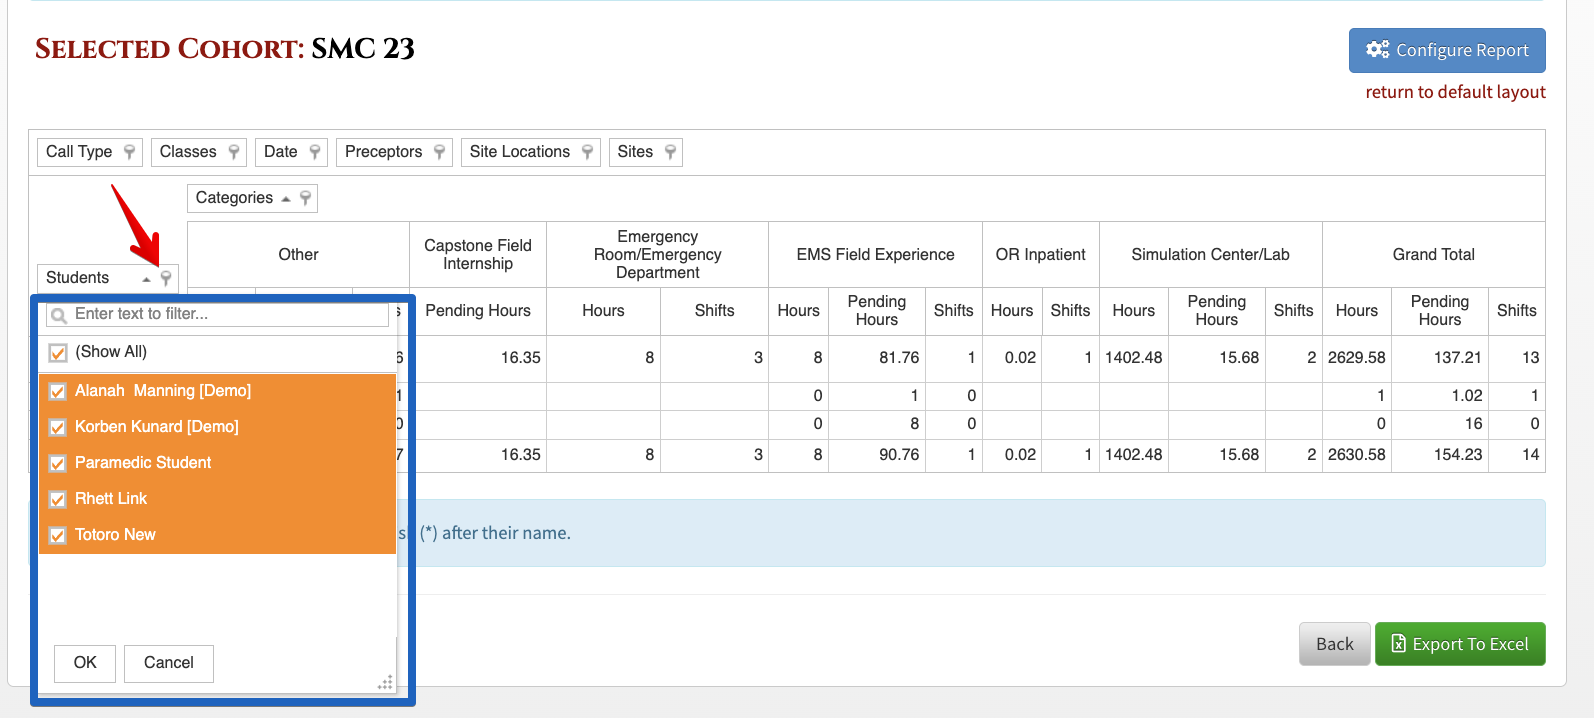Open the Site Locations filter pin

587,152
